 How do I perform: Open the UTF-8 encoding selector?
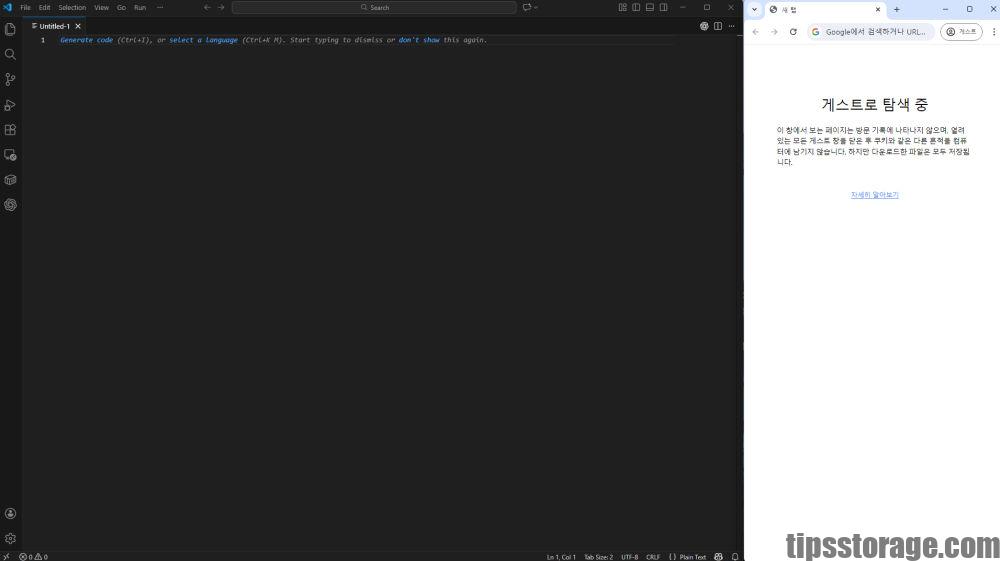(629, 556)
